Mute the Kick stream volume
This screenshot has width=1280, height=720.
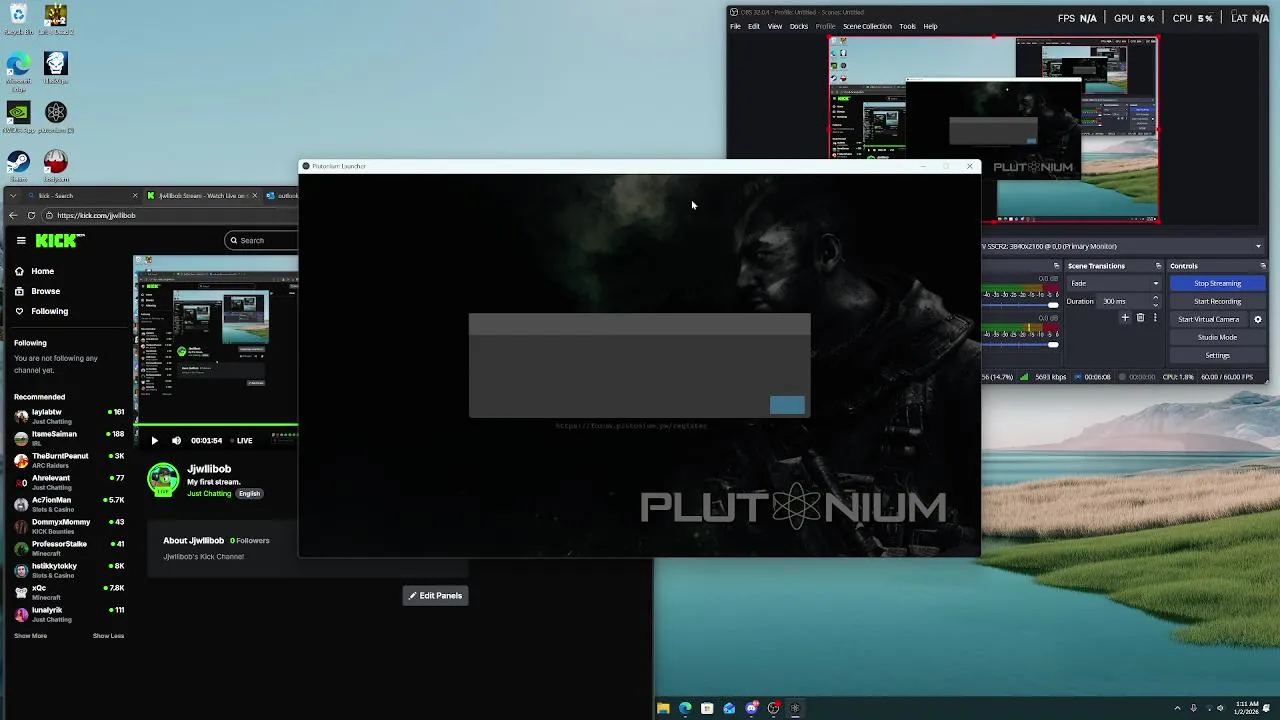[176, 440]
